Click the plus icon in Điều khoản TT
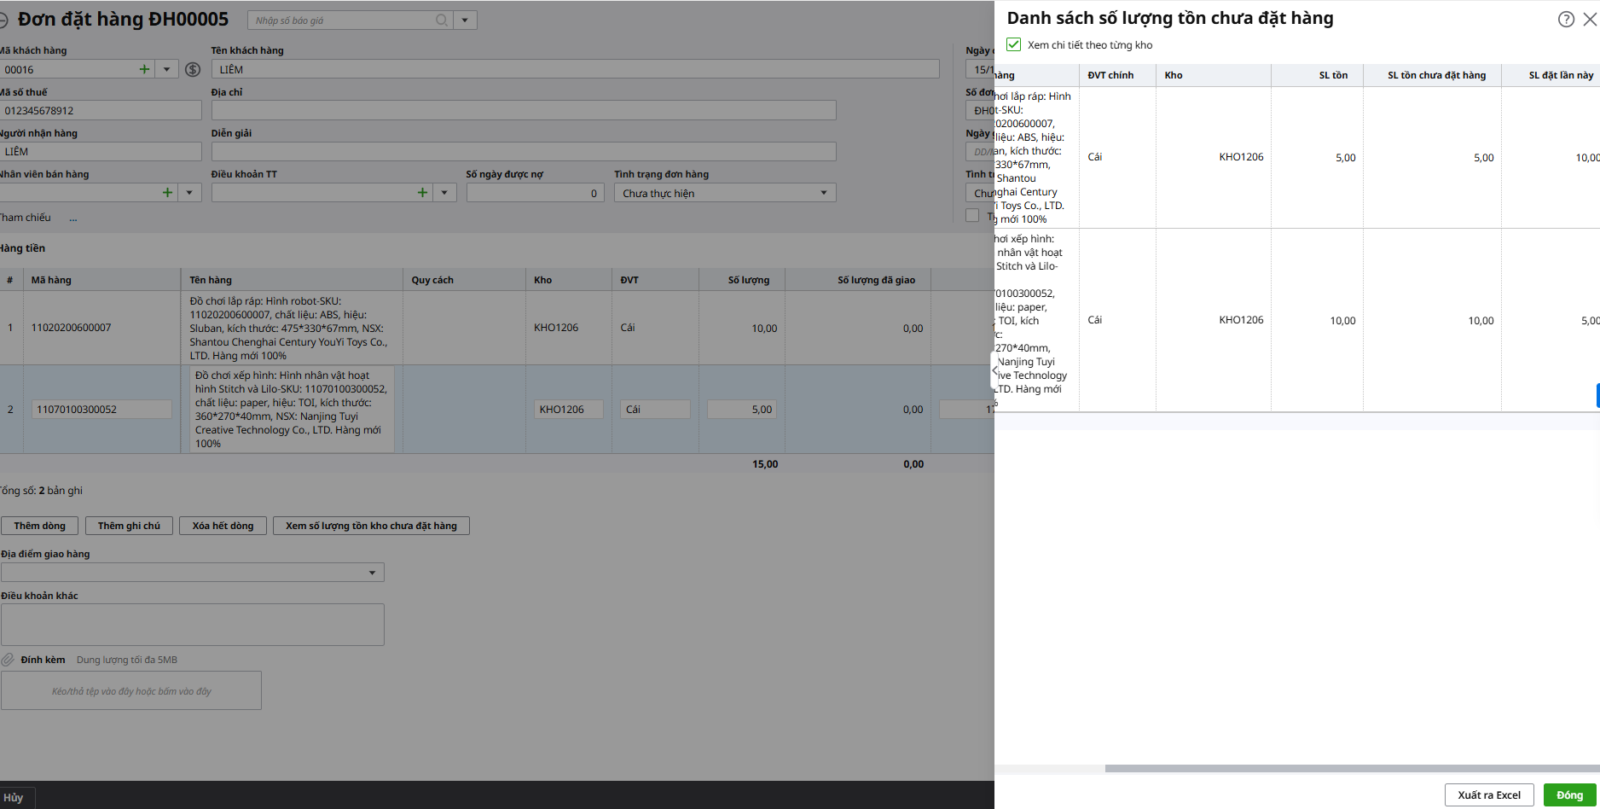Screen dimensions: 1600x809 tap(422, 193)
